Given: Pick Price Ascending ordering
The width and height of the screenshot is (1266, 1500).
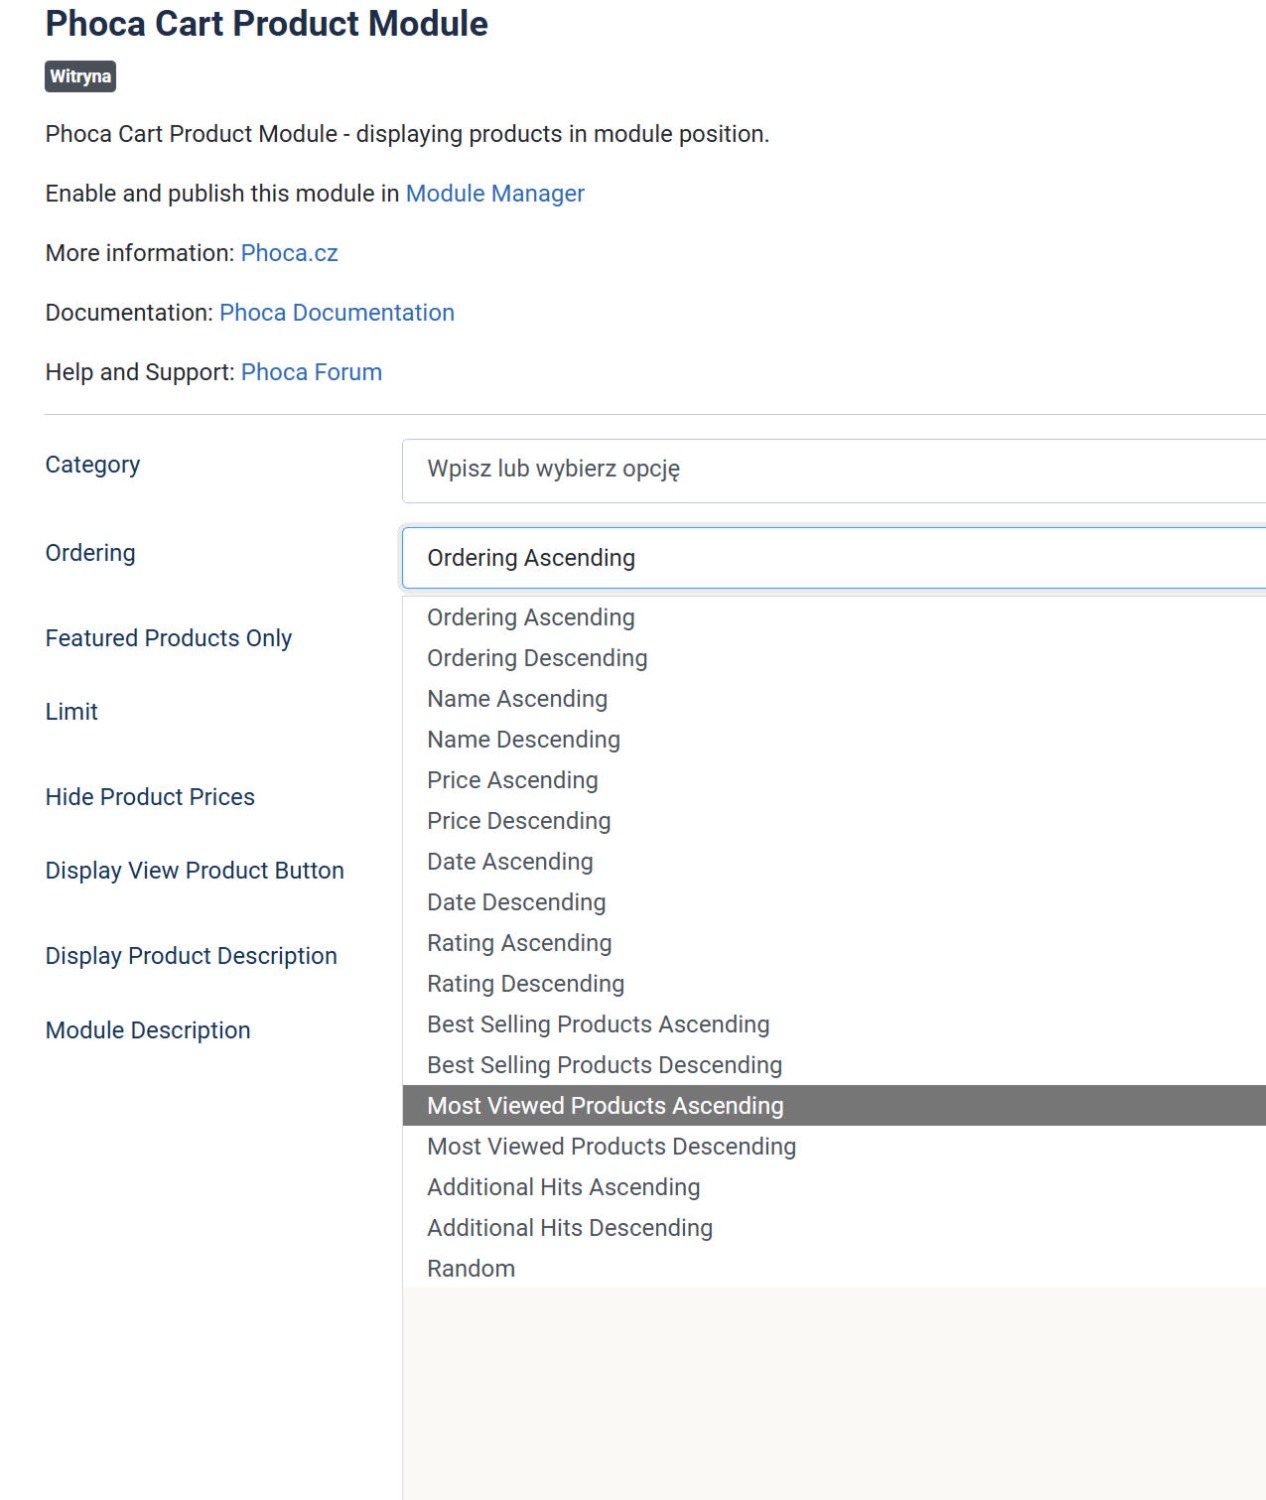Looking at the screenshot, I should pyautogui.click(x=512, y=780).
